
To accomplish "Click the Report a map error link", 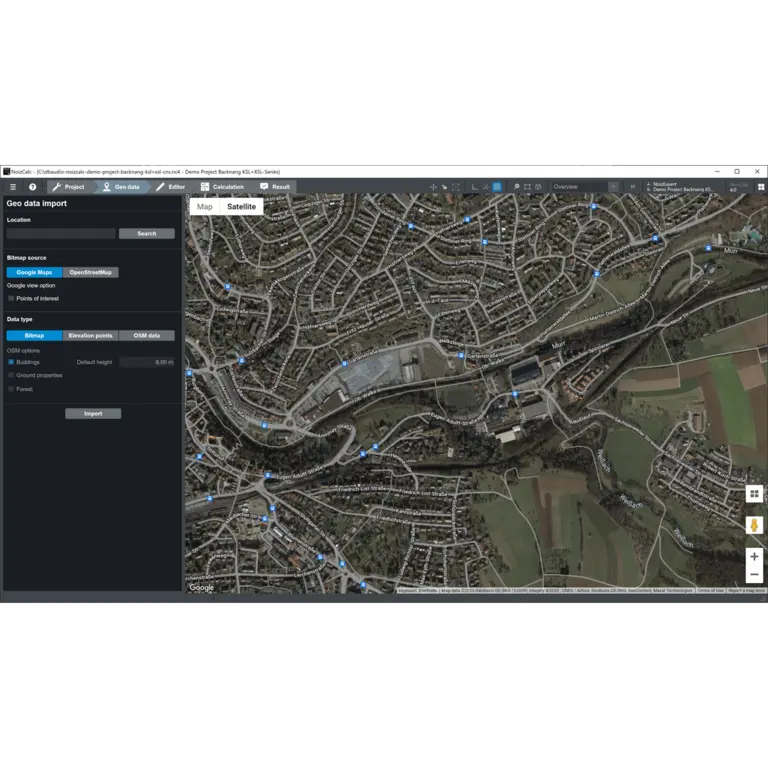I will (x=746, y=591).
